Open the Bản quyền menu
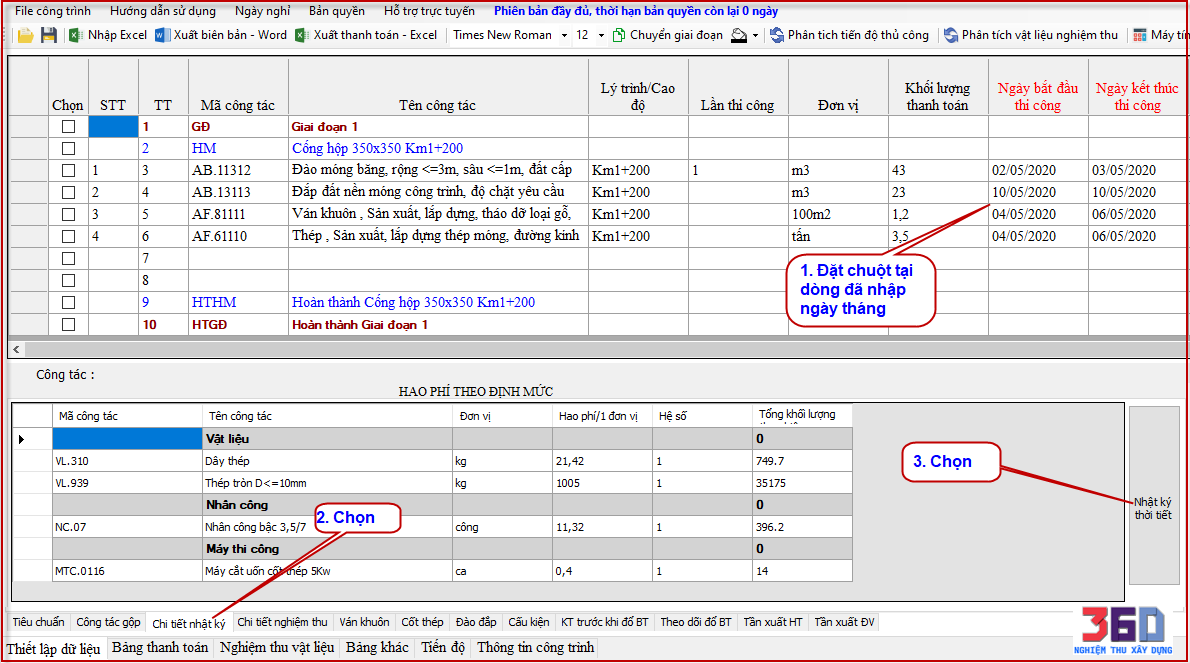 (336, 11)
